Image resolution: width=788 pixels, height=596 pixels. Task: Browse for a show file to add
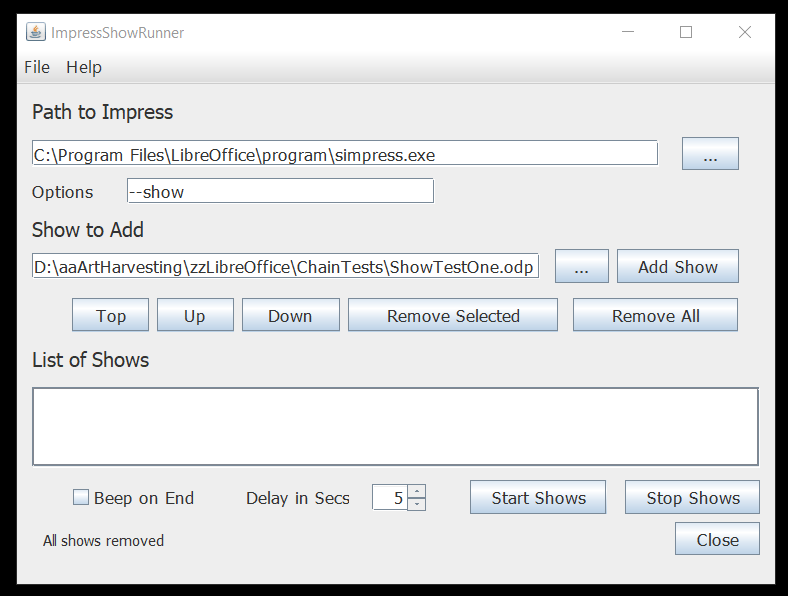pyautogui.click(x=581, y=267)
